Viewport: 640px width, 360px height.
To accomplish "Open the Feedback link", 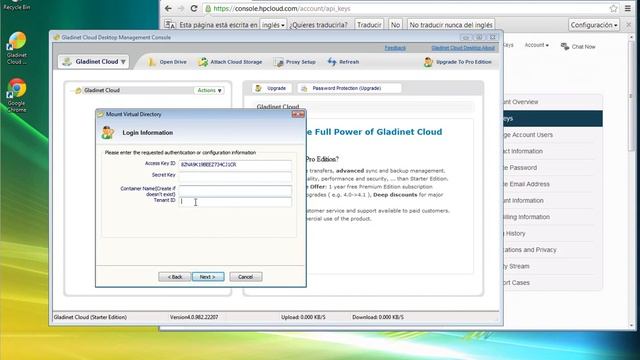I will click(x=395, y=48).
